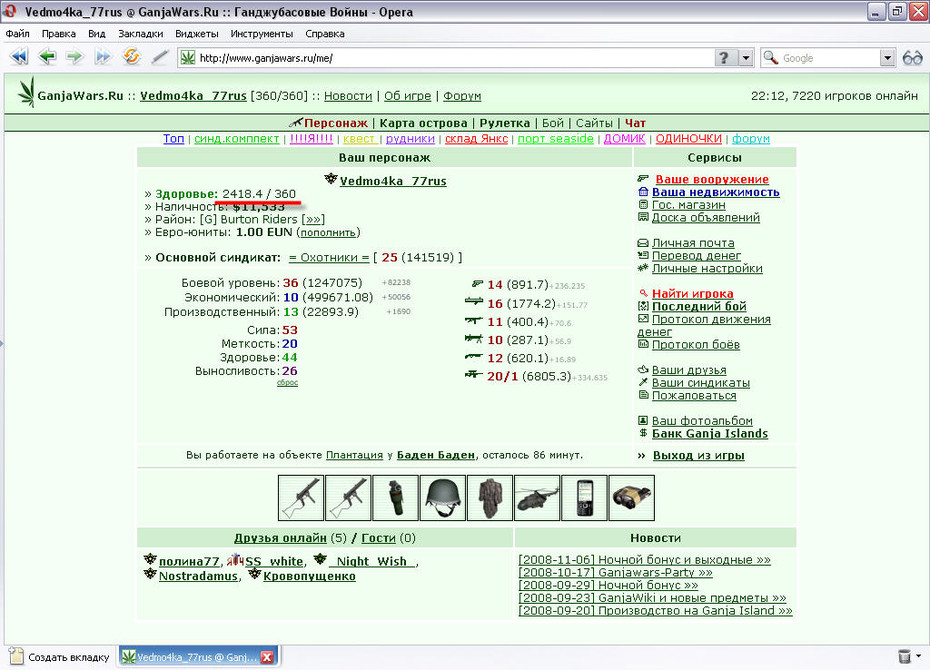
Task: Click the binoculars equipment icon
Action: pyautogui.click(x=632, y=498)
